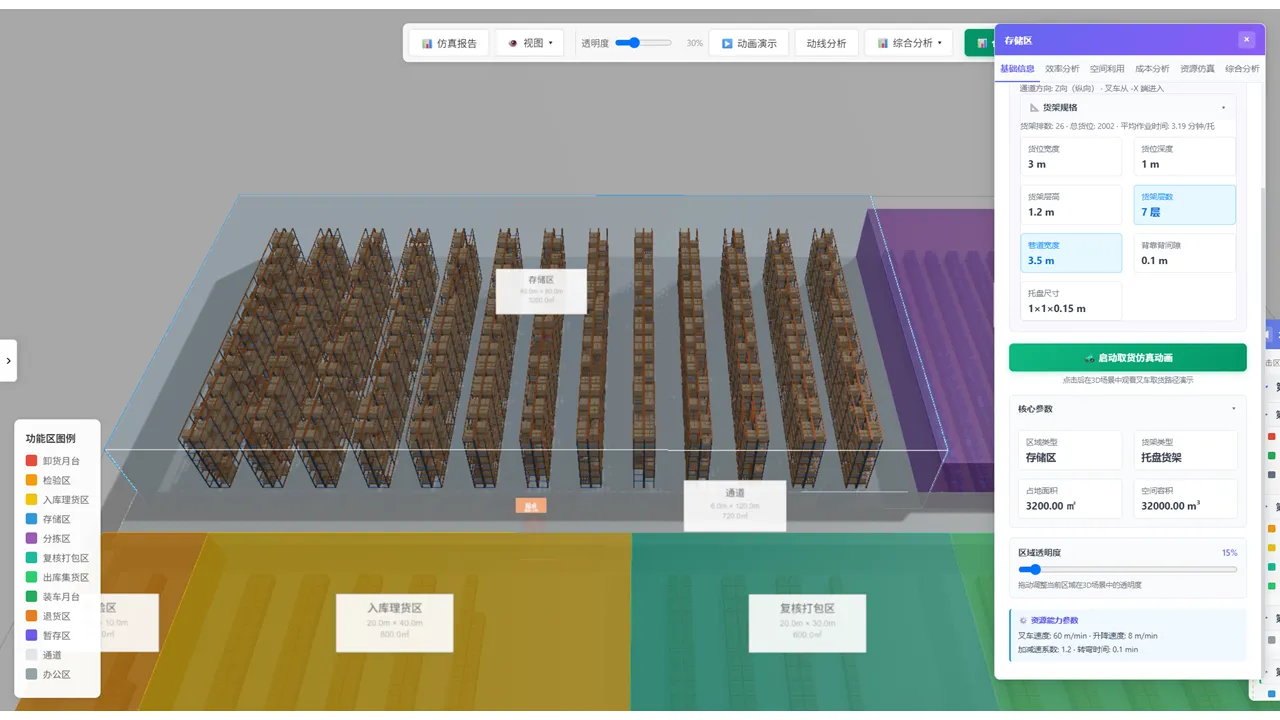
Task: Click the 装车月台 legend swatch
Action: click(32, 597)
